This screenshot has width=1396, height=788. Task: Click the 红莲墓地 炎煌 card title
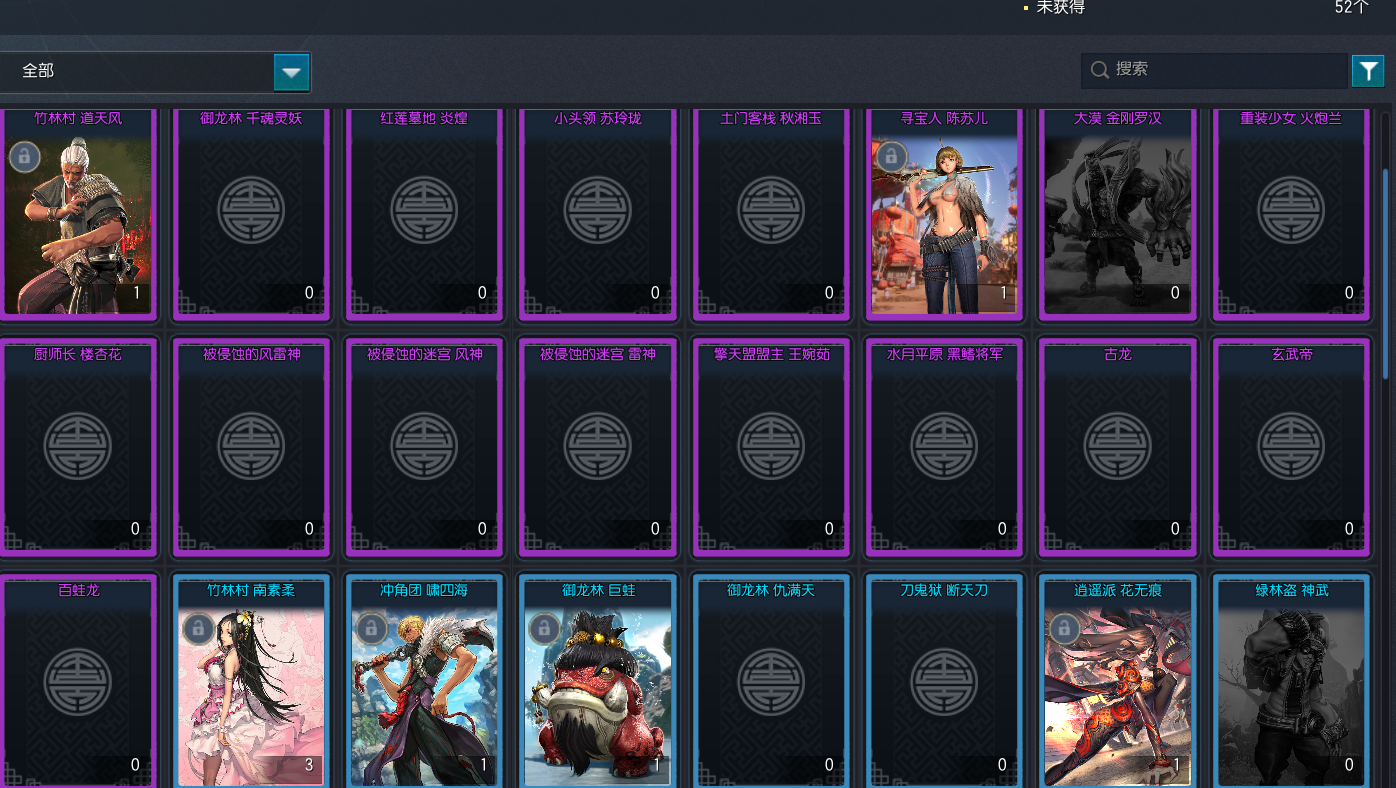point(424,118)
